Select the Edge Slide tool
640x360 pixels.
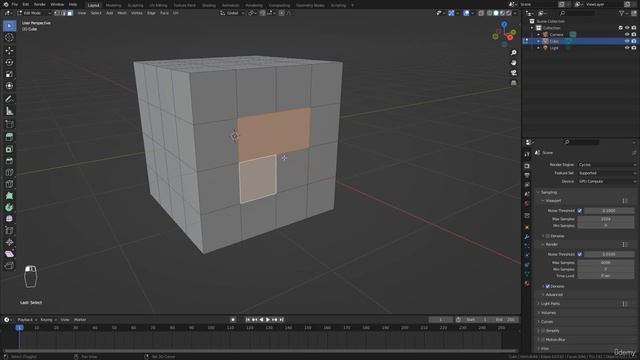(x=9, y=231)
